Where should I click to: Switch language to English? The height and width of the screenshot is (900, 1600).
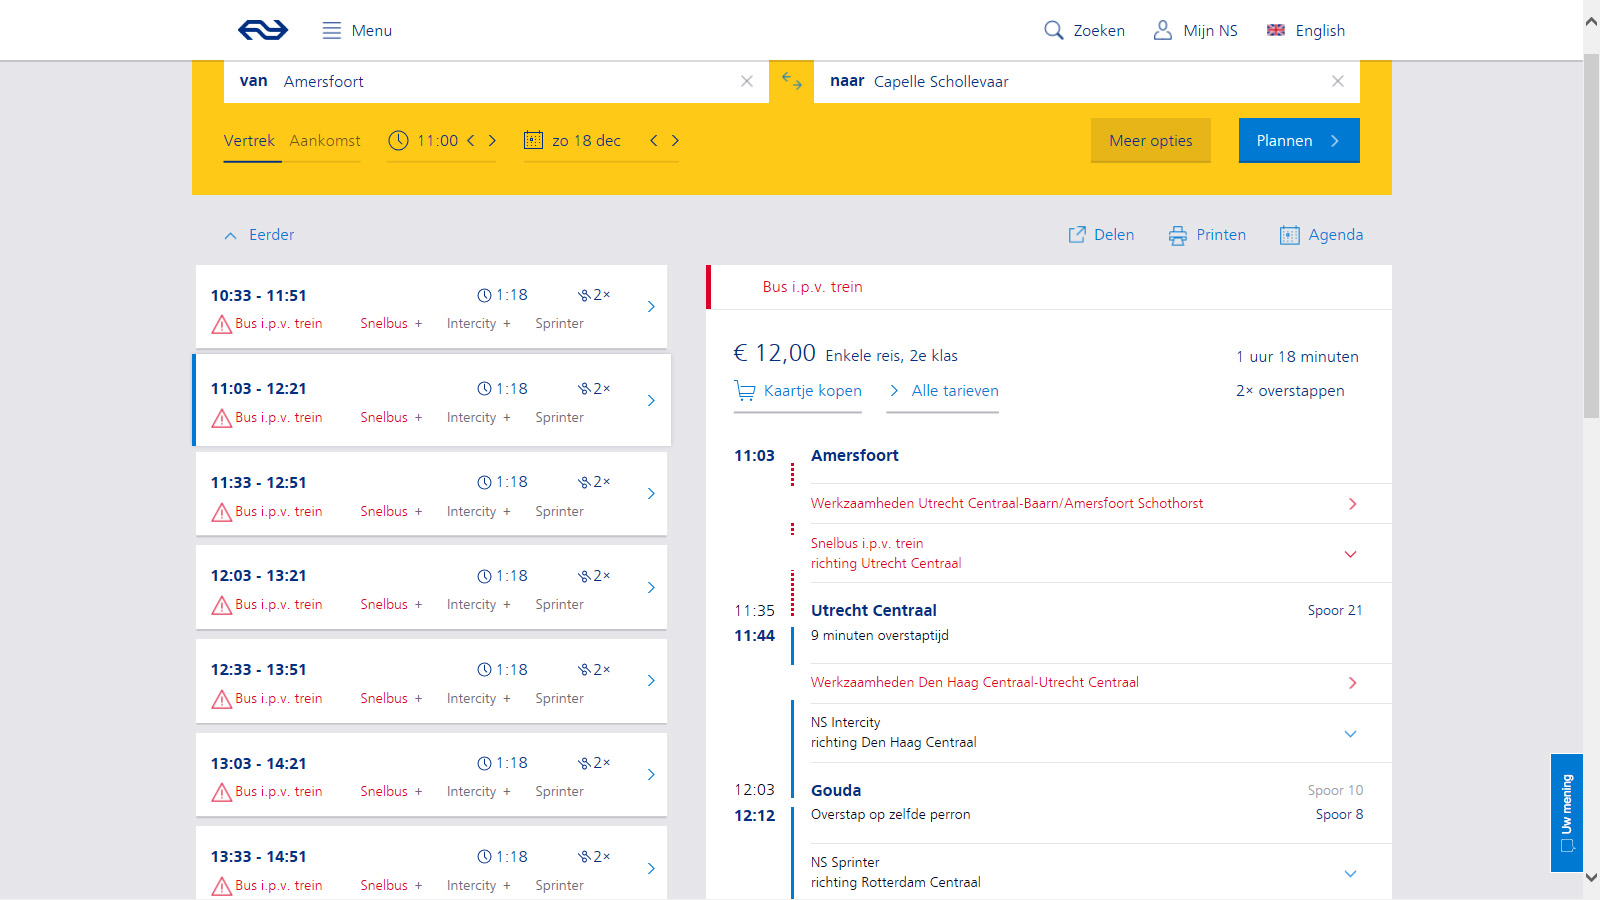click(1306, 31)
